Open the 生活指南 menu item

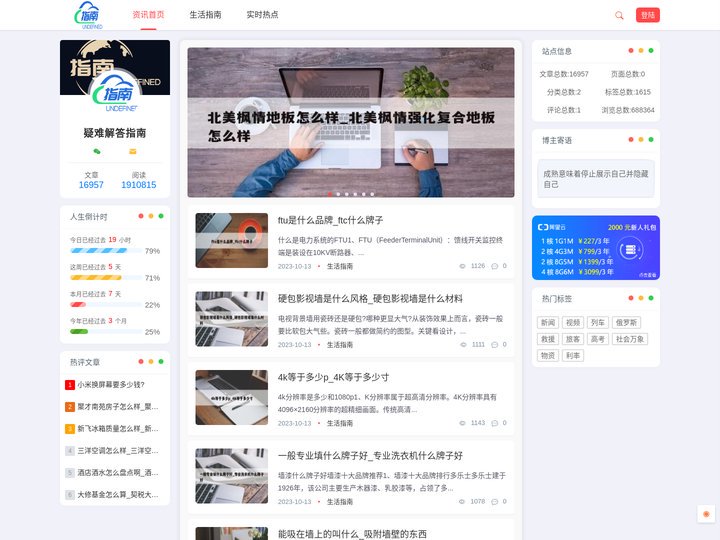205,15
